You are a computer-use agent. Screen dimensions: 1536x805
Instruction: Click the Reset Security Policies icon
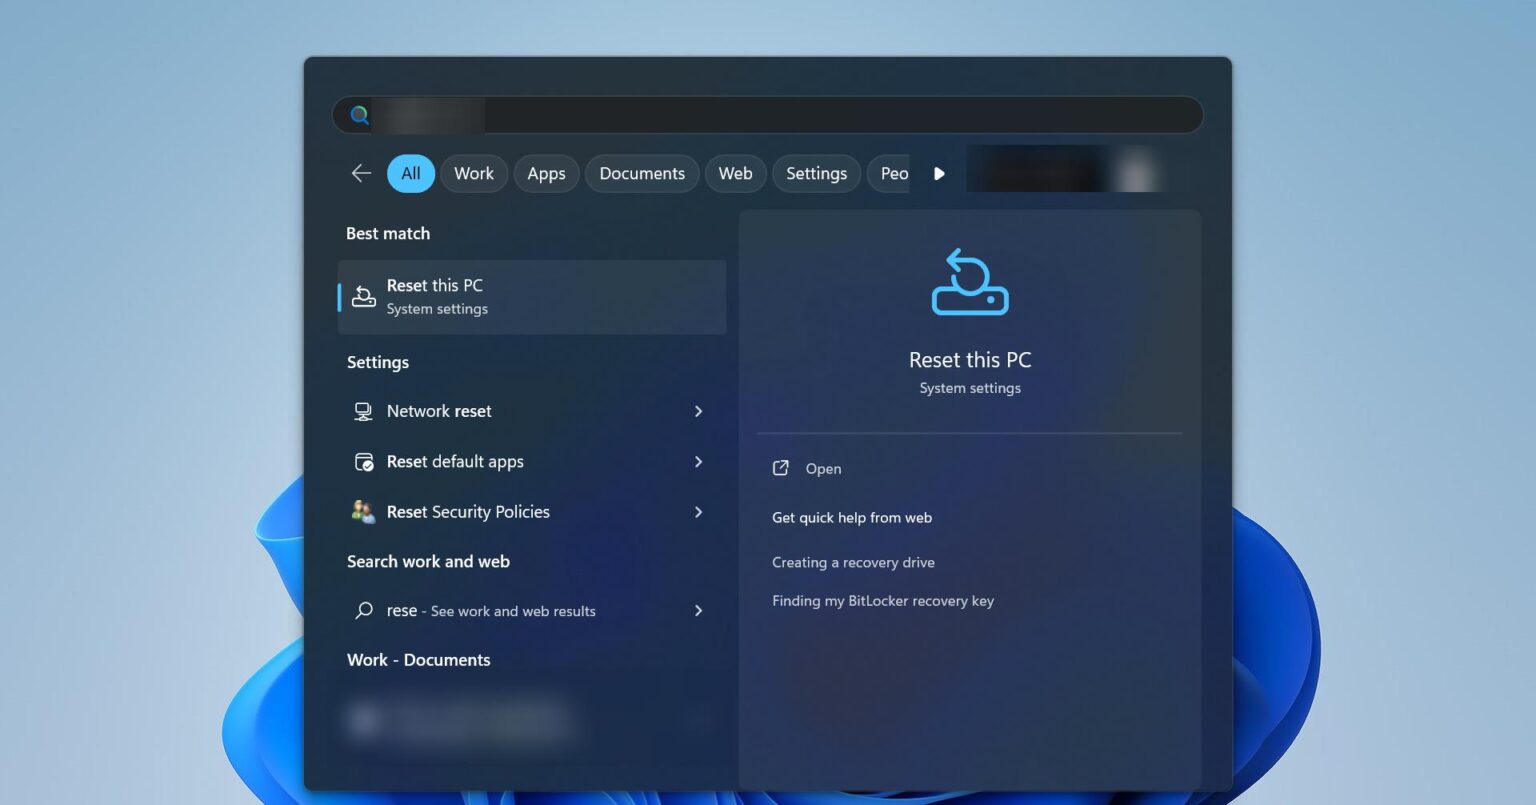pos(364,512)
